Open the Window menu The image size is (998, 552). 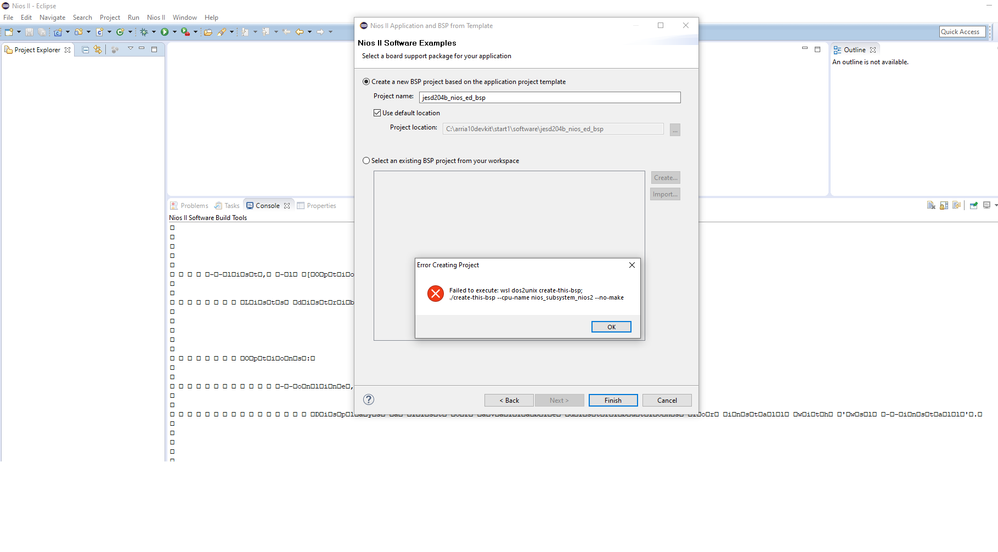[x=185, y=18]
